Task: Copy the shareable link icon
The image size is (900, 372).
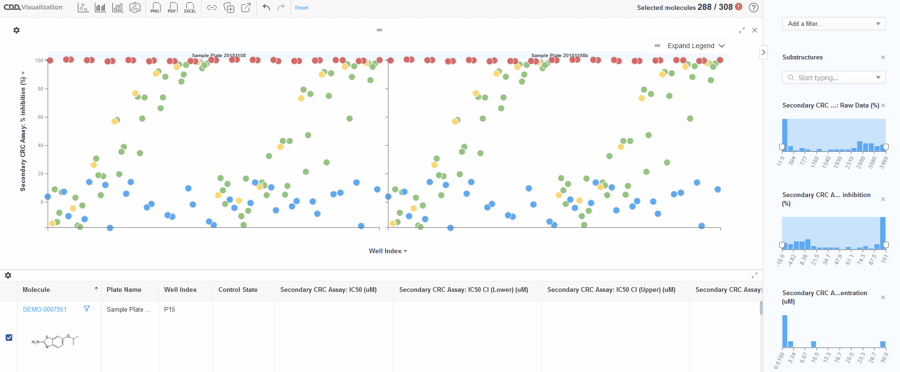Action: coord(212,7)
